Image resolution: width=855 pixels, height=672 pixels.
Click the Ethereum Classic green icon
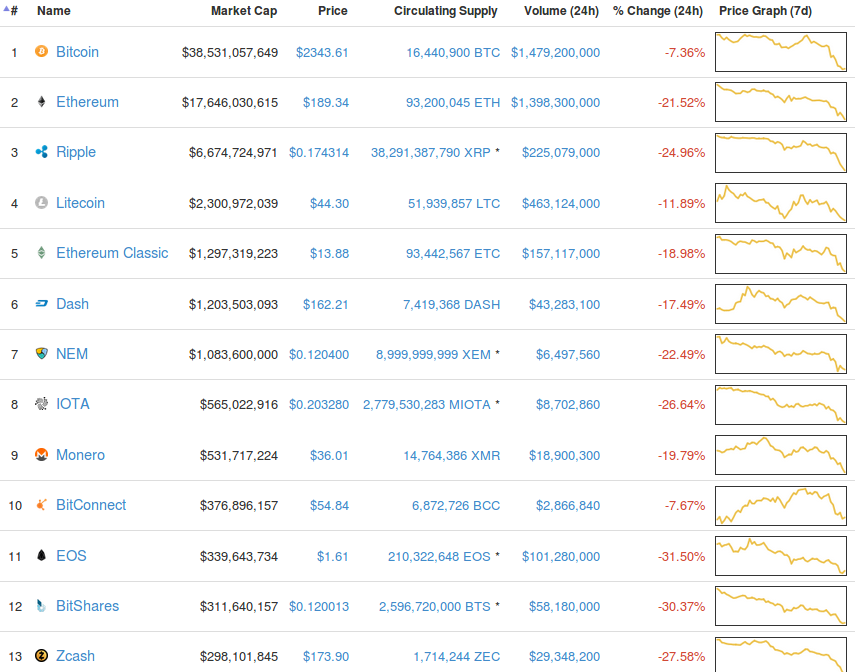pos(41,253)
